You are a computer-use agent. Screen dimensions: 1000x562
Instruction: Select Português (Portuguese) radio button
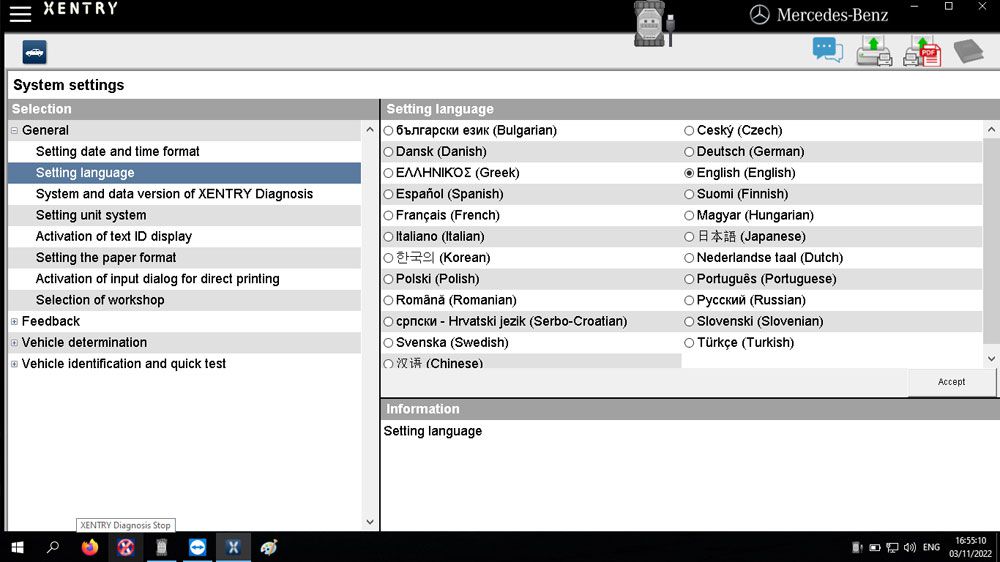pyautogui.click(x=689, y=279)
